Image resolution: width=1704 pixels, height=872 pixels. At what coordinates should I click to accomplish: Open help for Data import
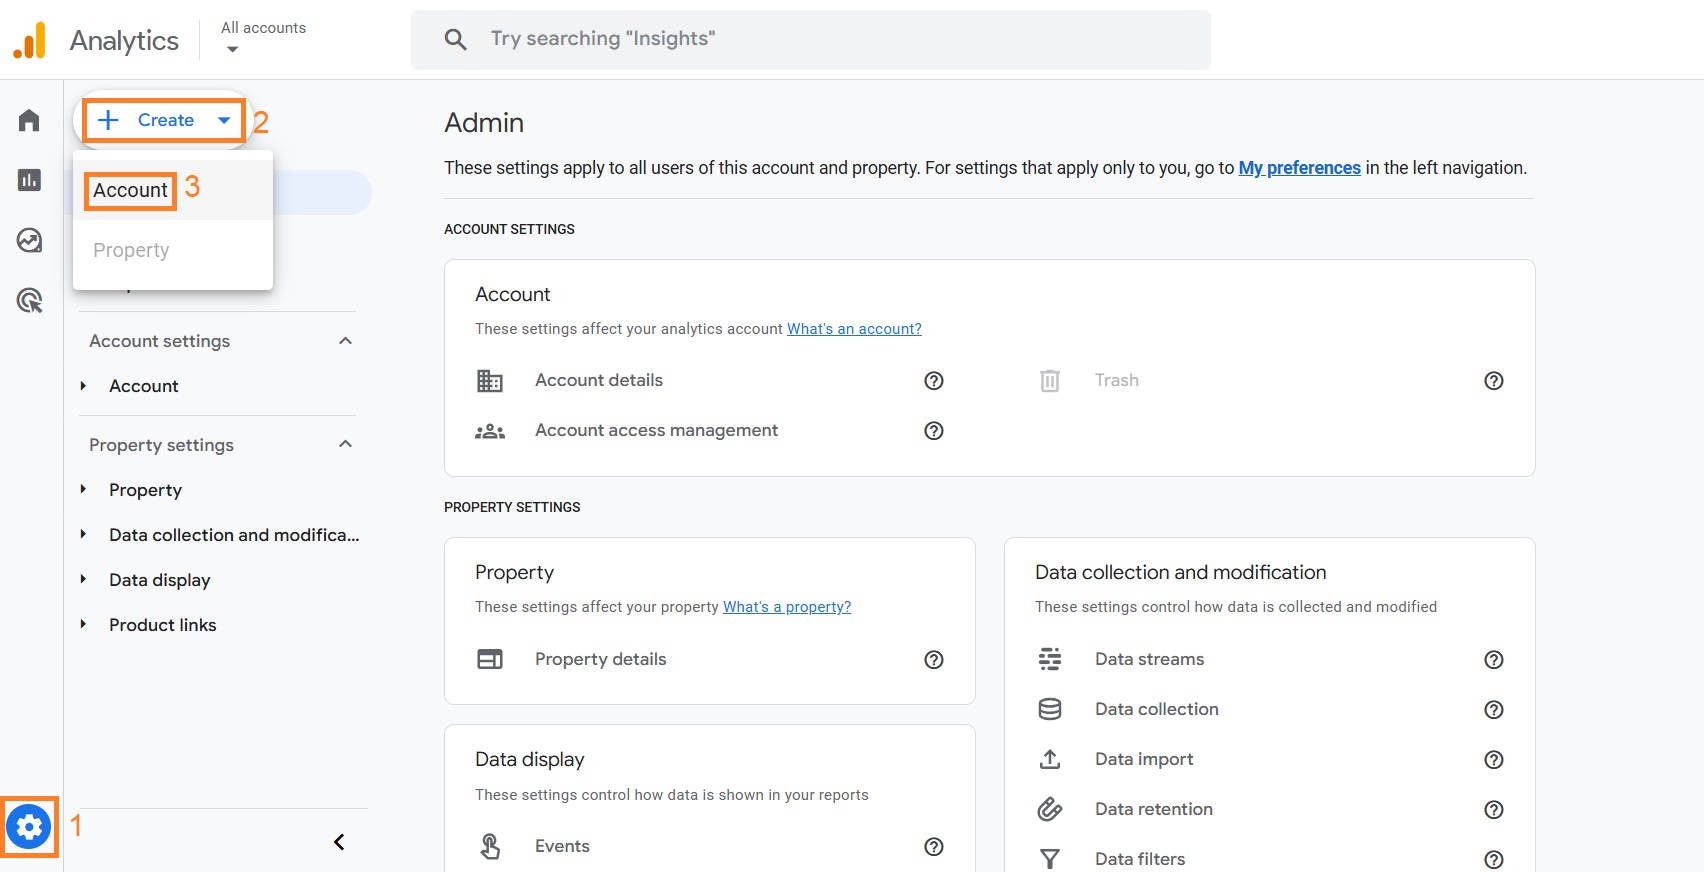click(1494, 760)
